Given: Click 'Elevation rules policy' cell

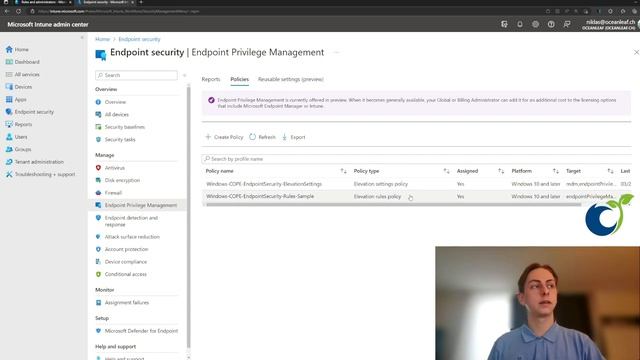Looking at the screenshot, I should tap(377, 196).
